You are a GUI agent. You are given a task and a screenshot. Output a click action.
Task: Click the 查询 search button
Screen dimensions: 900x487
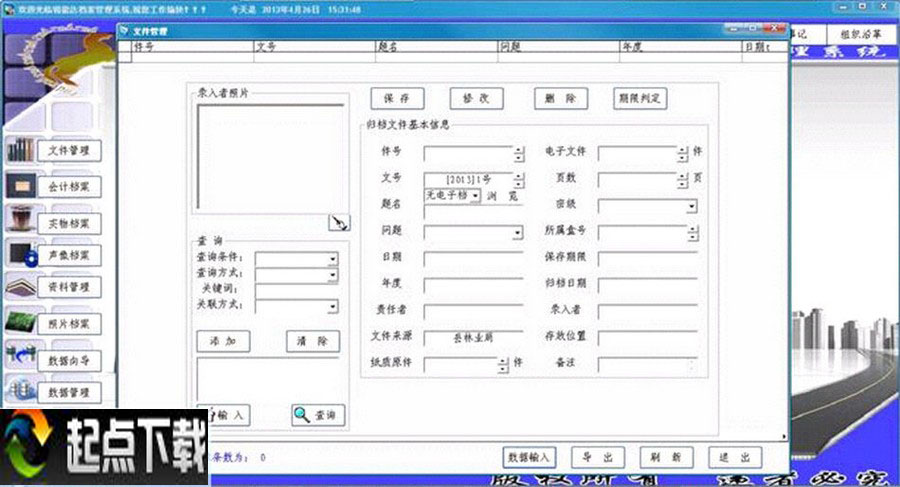[318, 415]
